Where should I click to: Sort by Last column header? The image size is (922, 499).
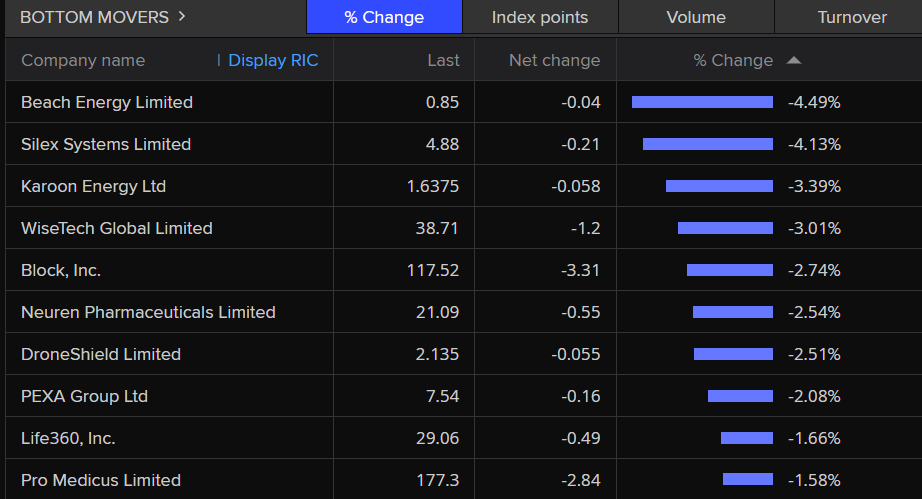[x=443, y=60]
